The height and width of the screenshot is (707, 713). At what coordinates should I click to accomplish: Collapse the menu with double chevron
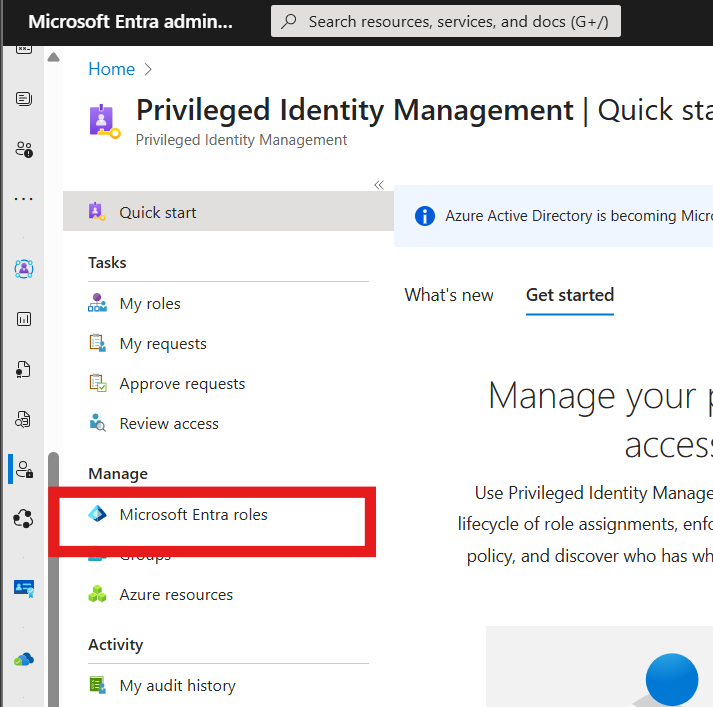tap(379, 185)
